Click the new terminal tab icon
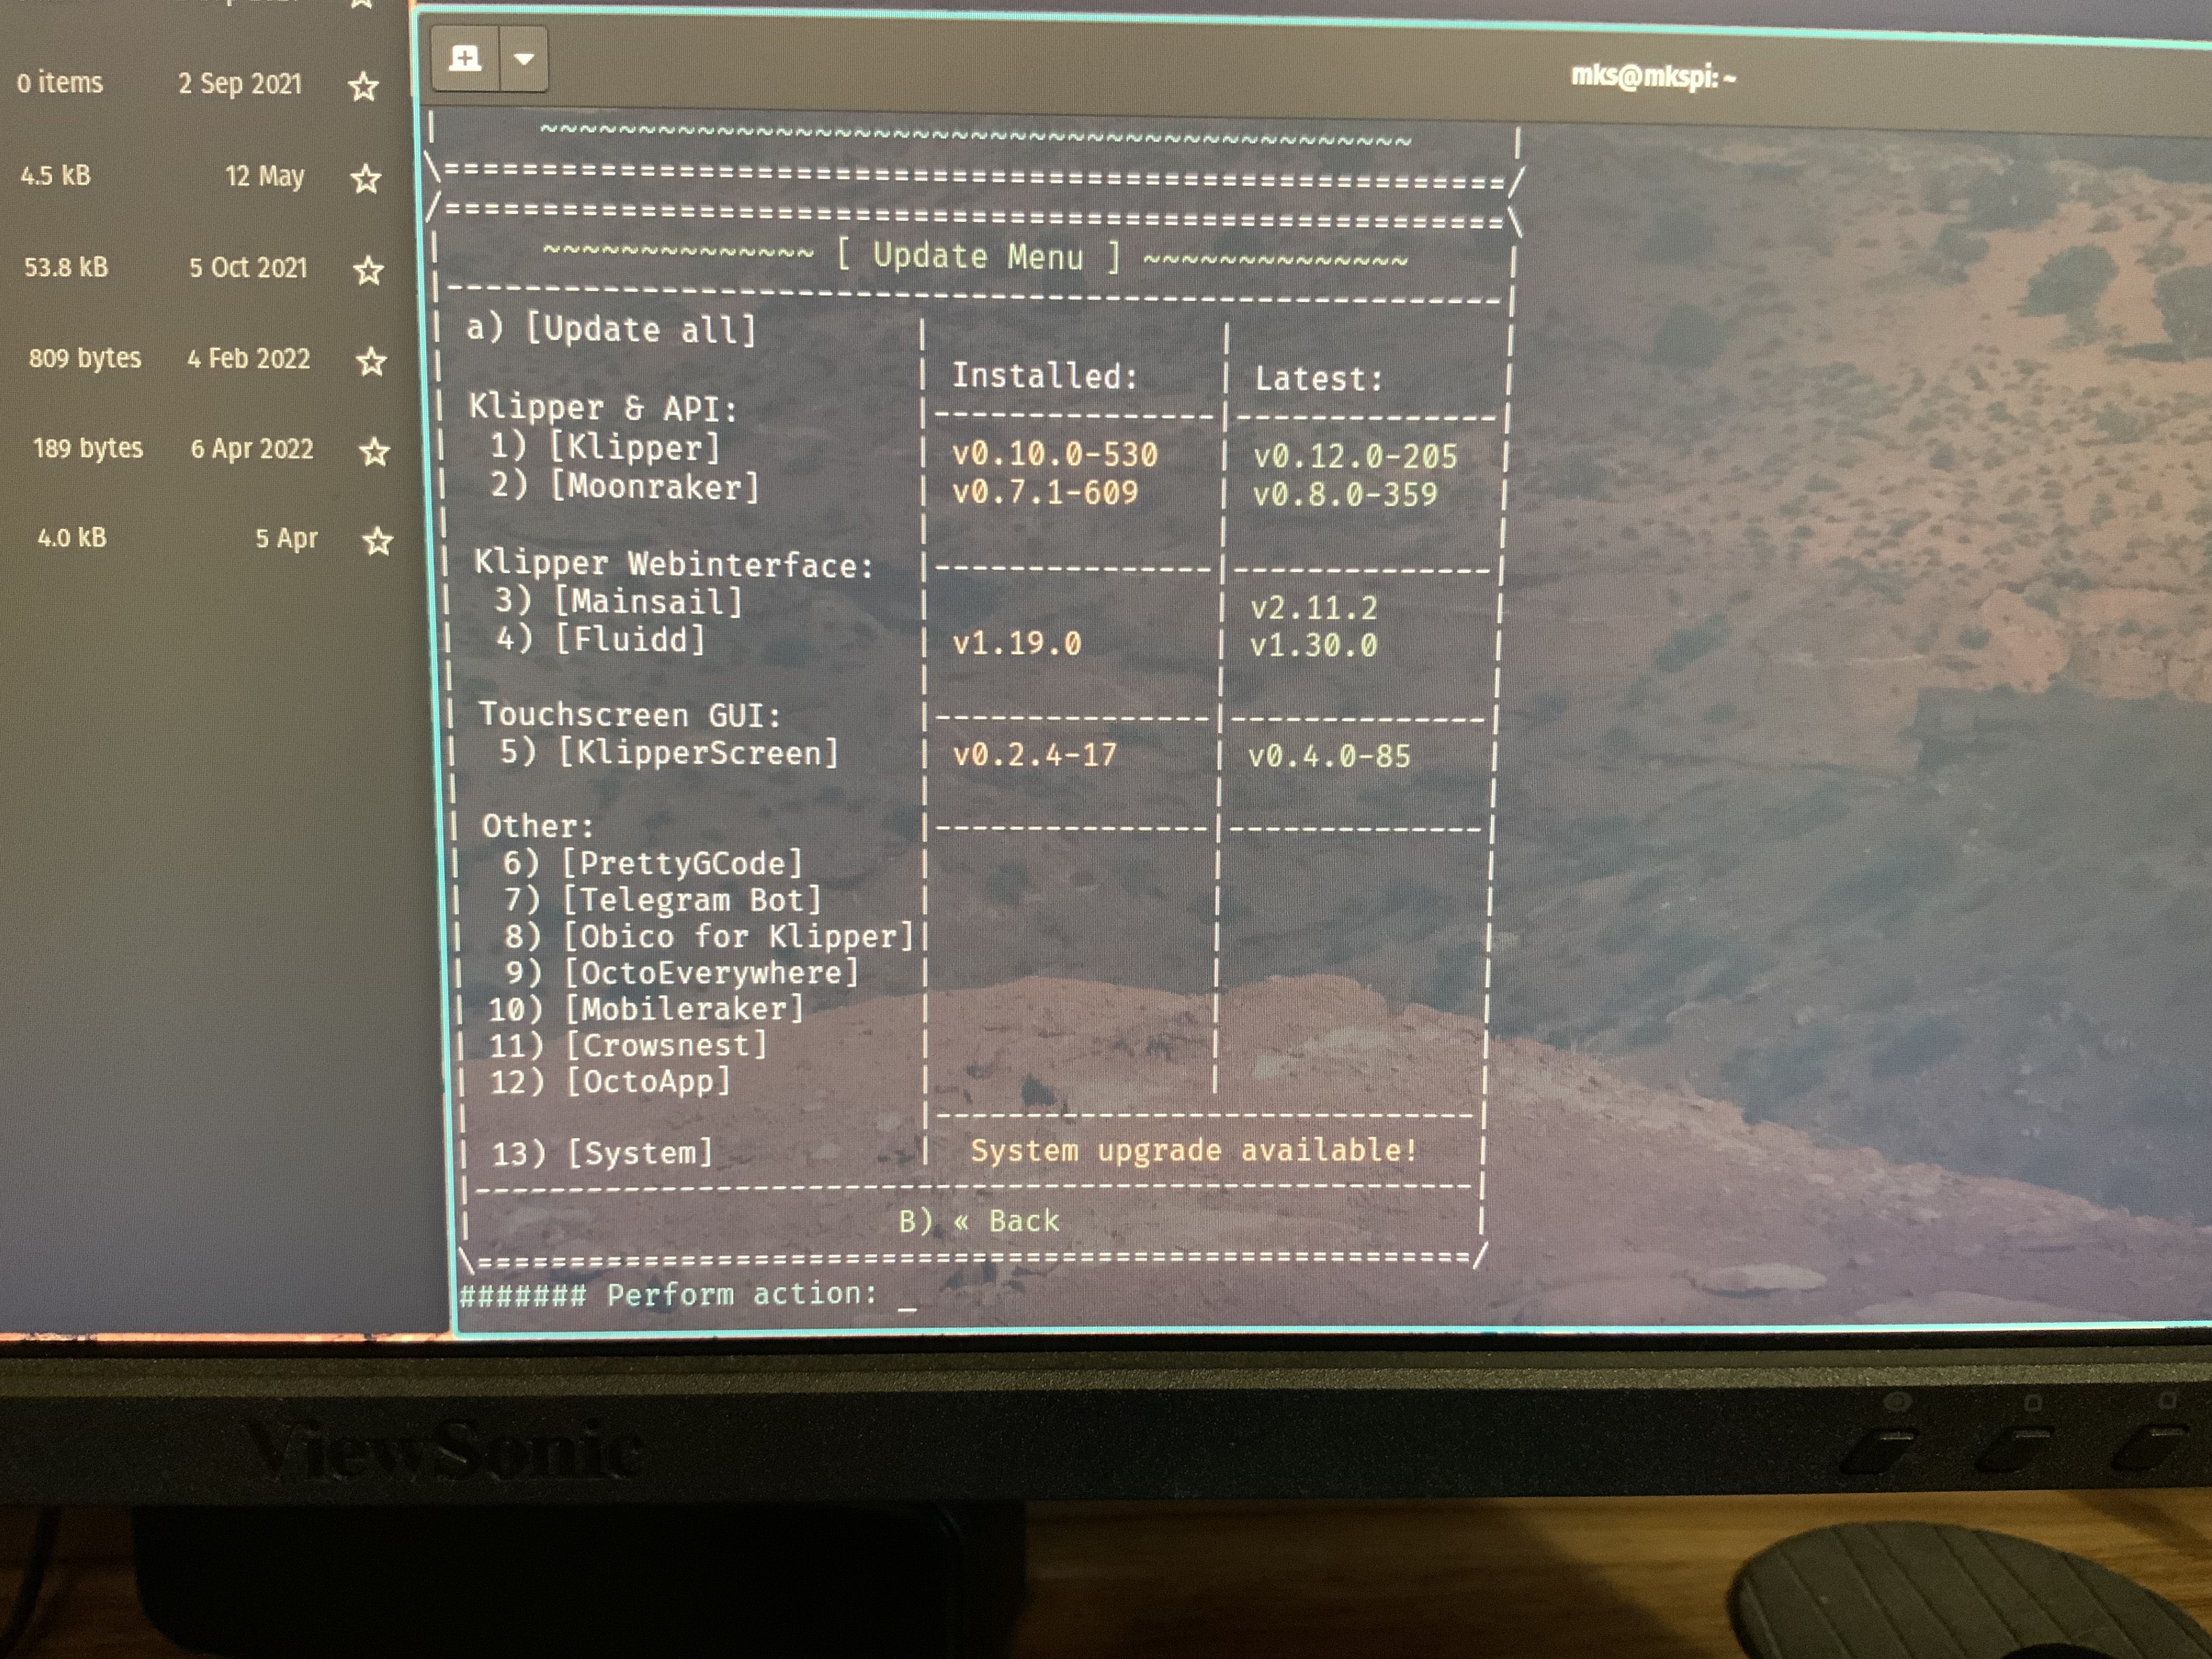Screen dimensions: 2212x1659 click(465, 58)
